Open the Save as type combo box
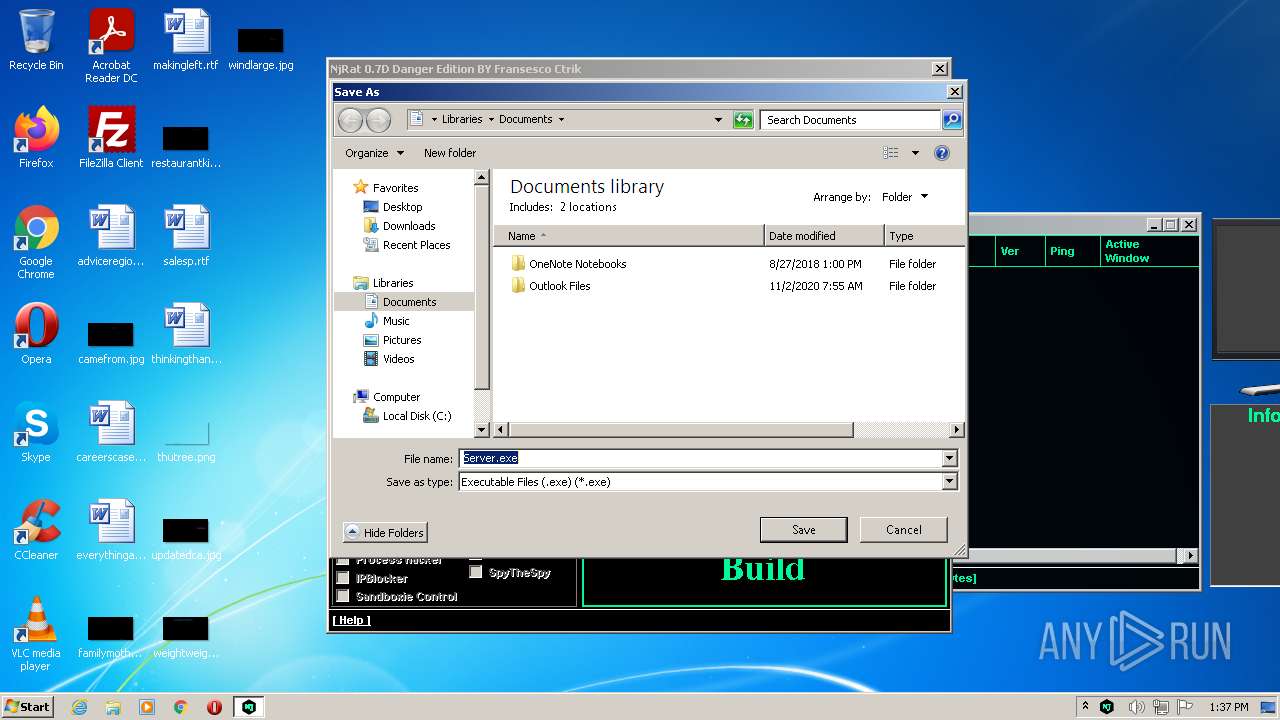The image size is (1280, 720). pyautogui.click(x=708, y=482)
